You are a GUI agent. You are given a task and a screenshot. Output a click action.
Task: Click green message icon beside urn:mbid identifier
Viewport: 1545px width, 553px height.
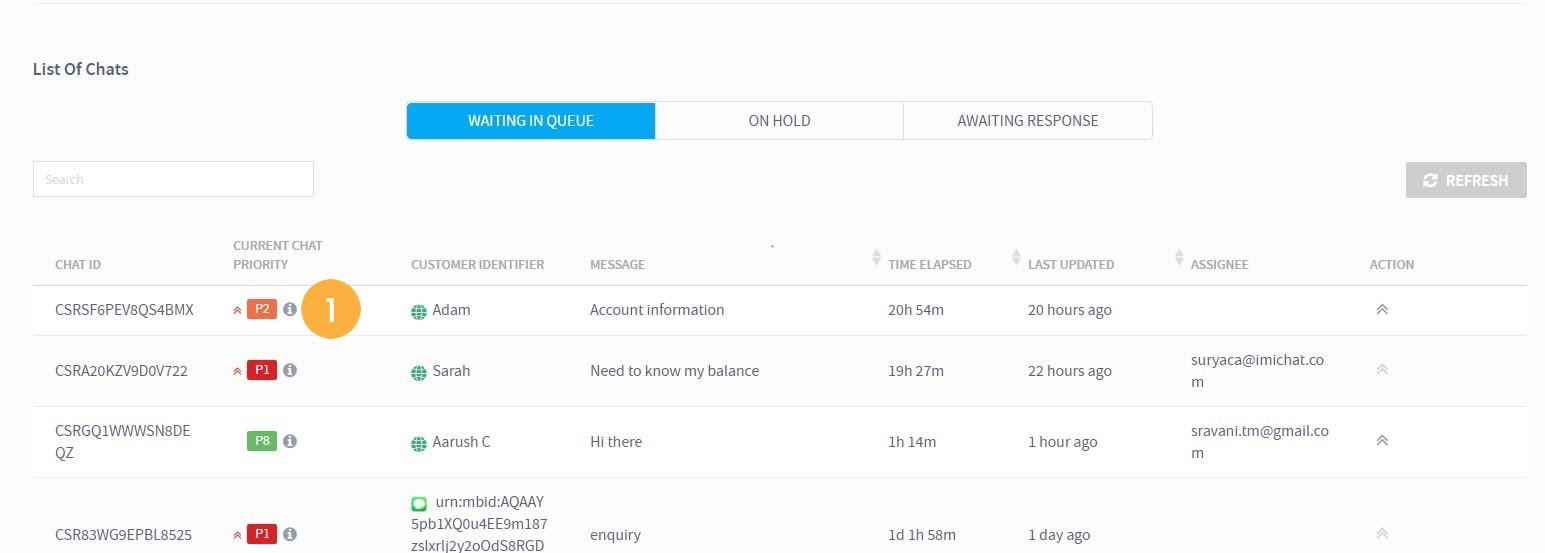click(419, 503)
